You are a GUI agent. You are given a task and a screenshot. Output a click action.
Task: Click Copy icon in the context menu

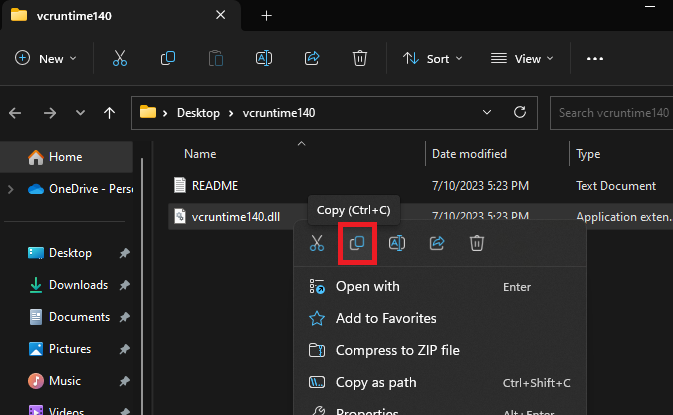[357, 243]
